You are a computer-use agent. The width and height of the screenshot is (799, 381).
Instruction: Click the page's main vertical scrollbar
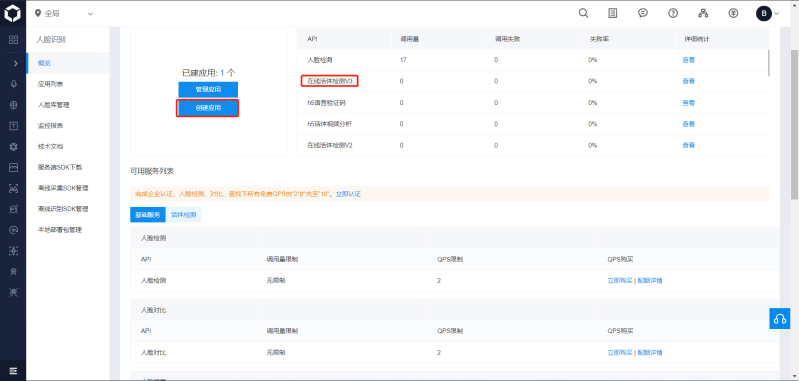794,125
